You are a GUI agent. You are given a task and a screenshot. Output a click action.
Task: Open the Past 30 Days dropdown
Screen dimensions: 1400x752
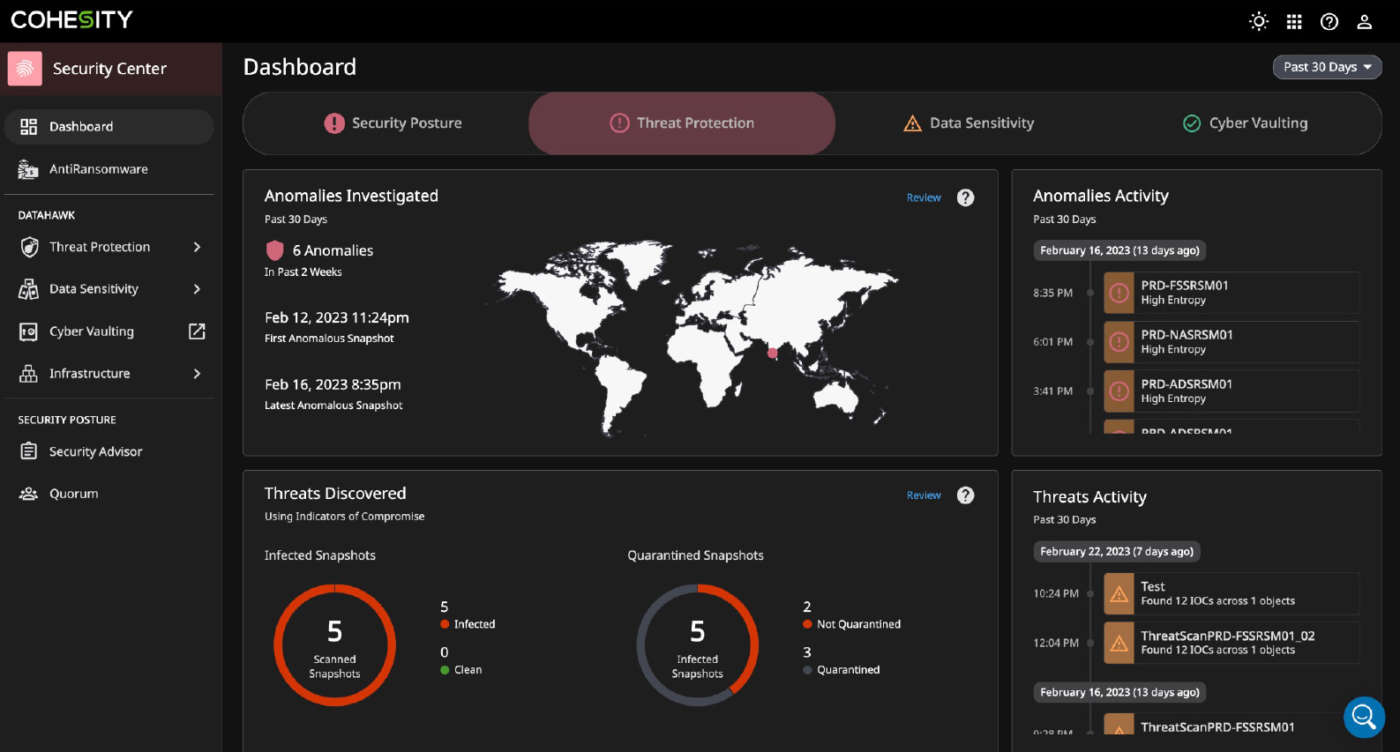point(1327,67)
